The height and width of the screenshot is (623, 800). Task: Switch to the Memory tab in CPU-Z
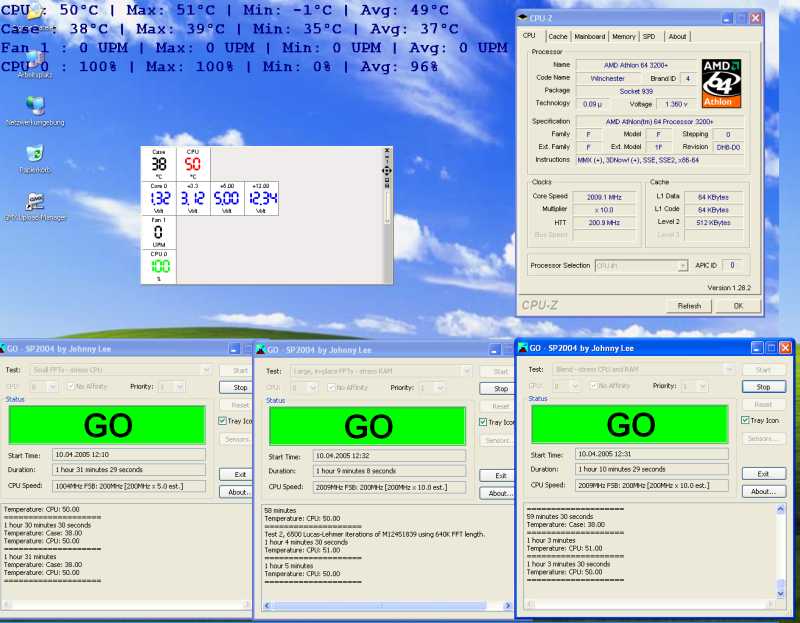pos(624,37)
